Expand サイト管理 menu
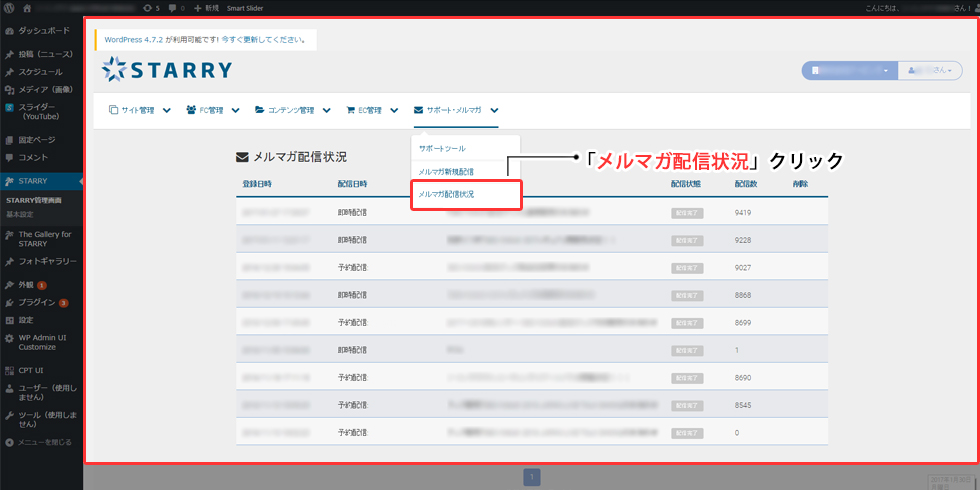The image size is (980, 490). pyautogui.click(x=139, y=111)
